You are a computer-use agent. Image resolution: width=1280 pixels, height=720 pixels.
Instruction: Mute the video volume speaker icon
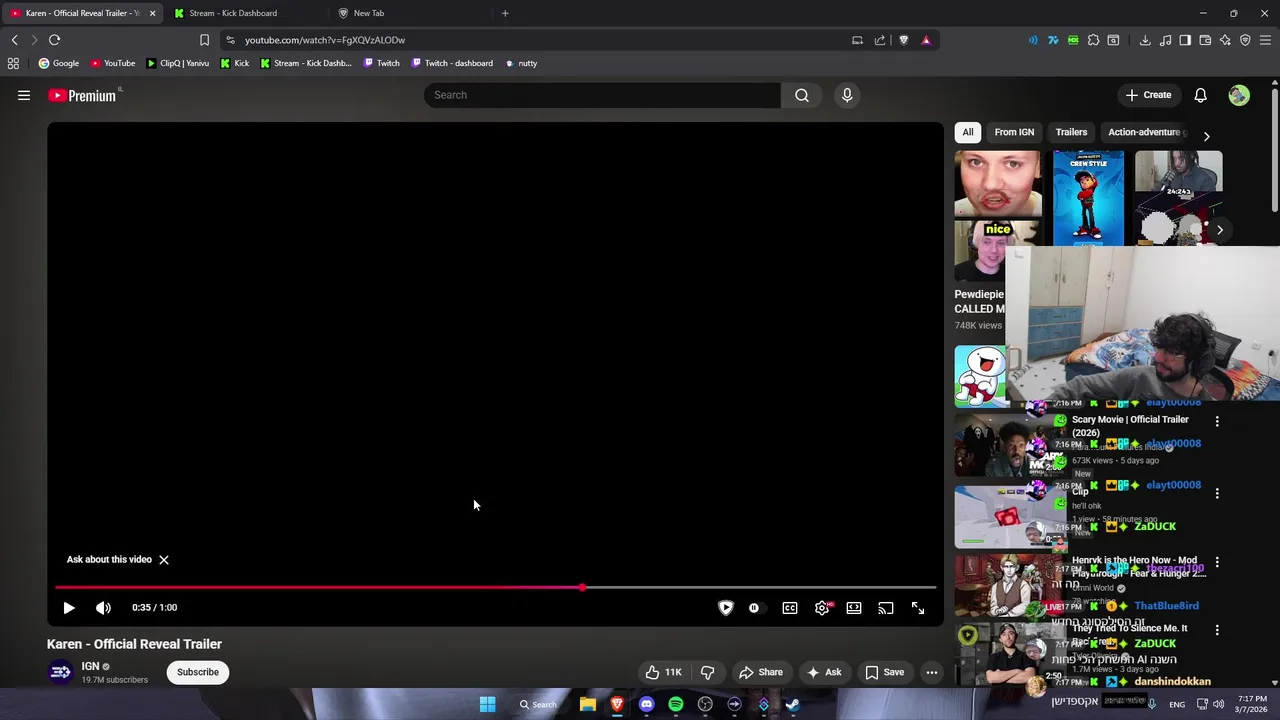[103, 608]
